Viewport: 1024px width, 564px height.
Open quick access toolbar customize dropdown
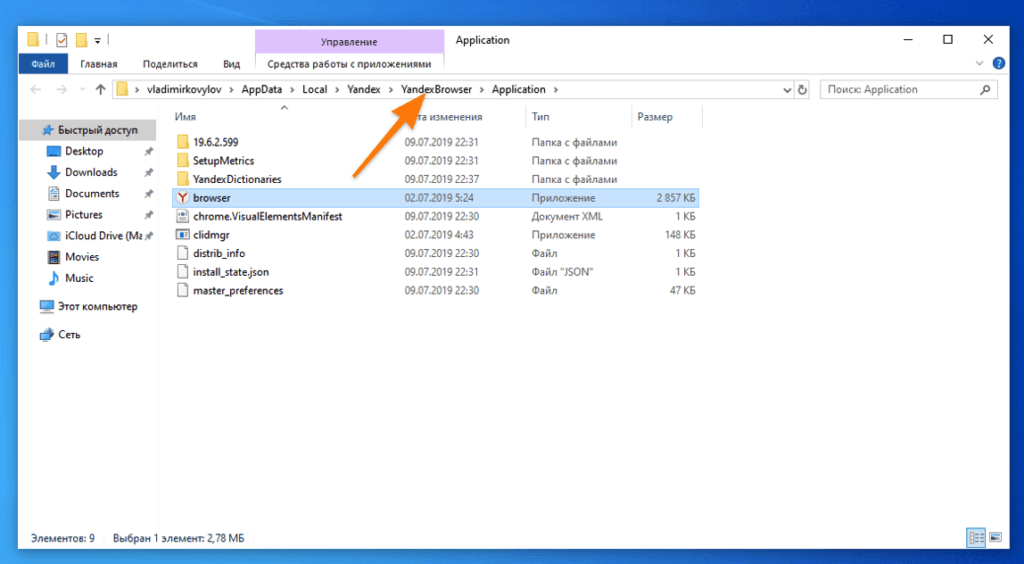(97, 41)
